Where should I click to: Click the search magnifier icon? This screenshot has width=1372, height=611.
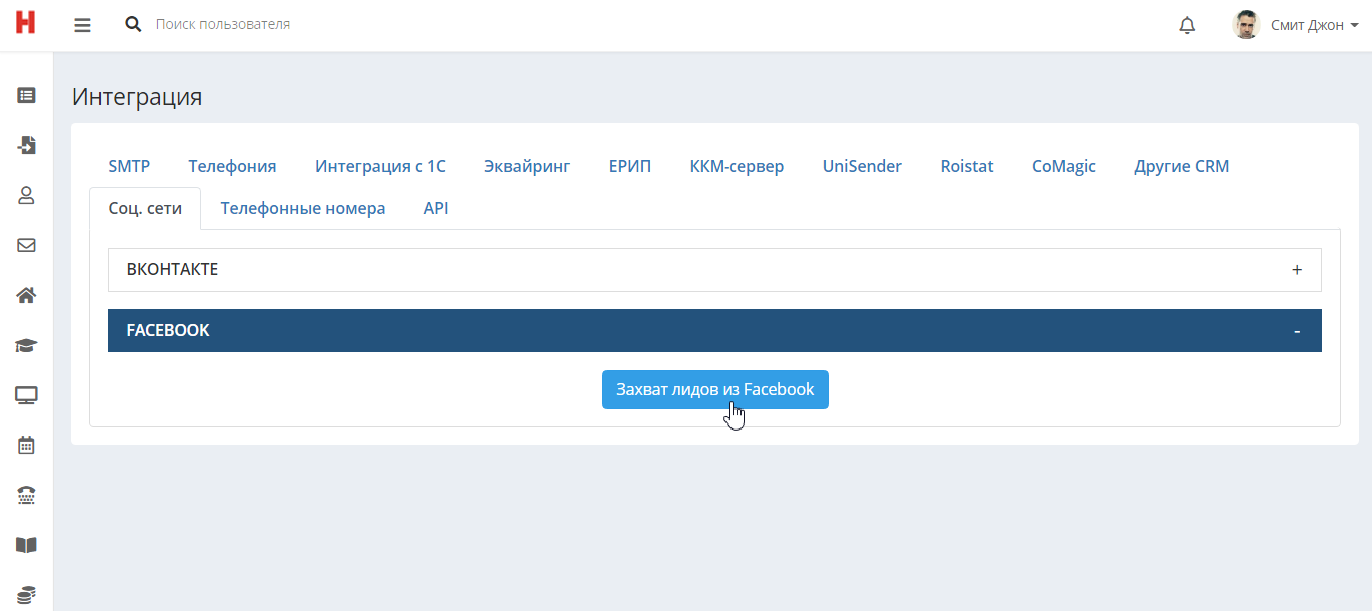point(133,24)
